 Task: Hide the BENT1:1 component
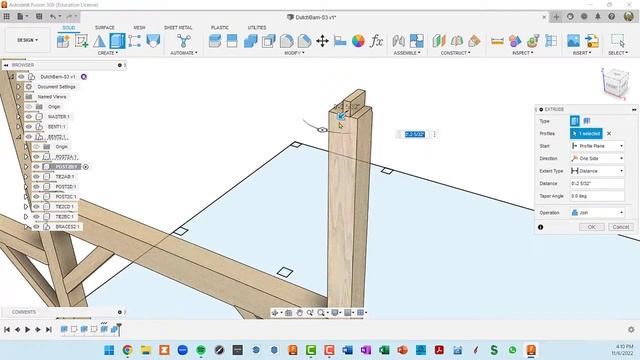click(29, 127)
